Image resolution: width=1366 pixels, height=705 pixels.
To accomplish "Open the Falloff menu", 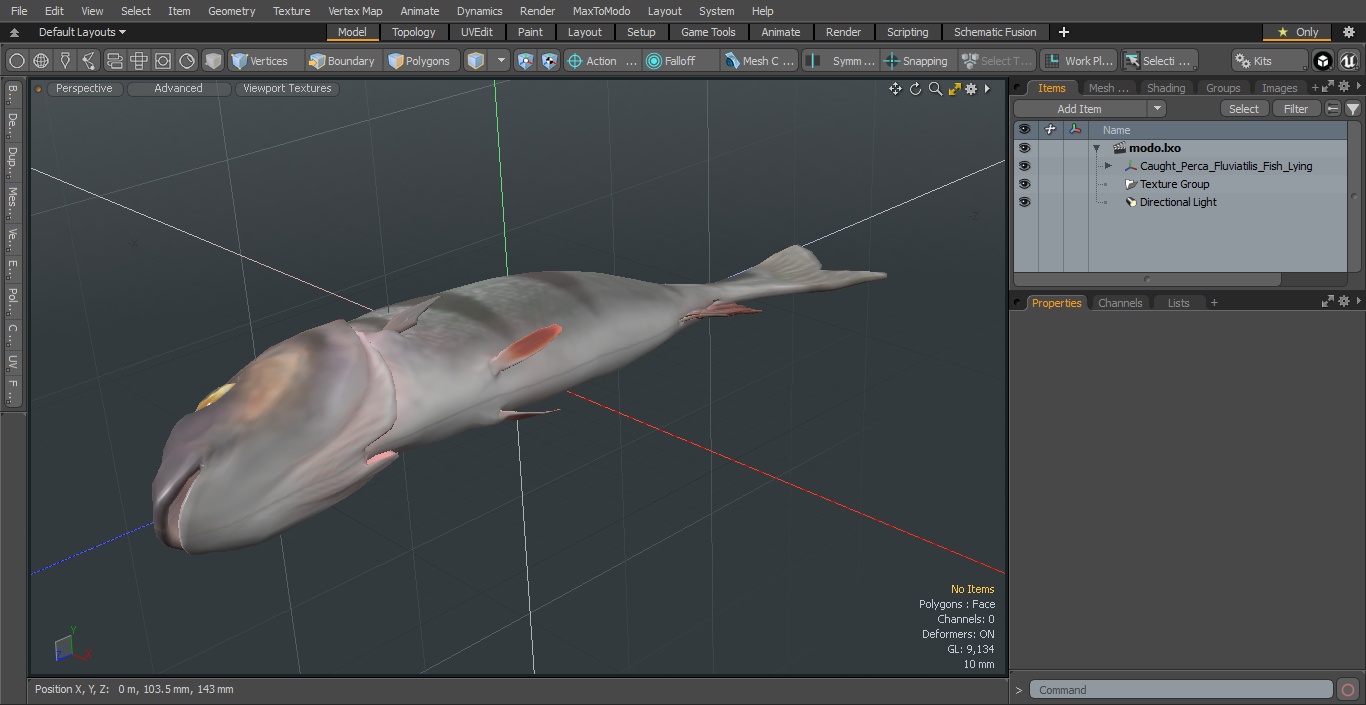I will [x=680, y=61].
